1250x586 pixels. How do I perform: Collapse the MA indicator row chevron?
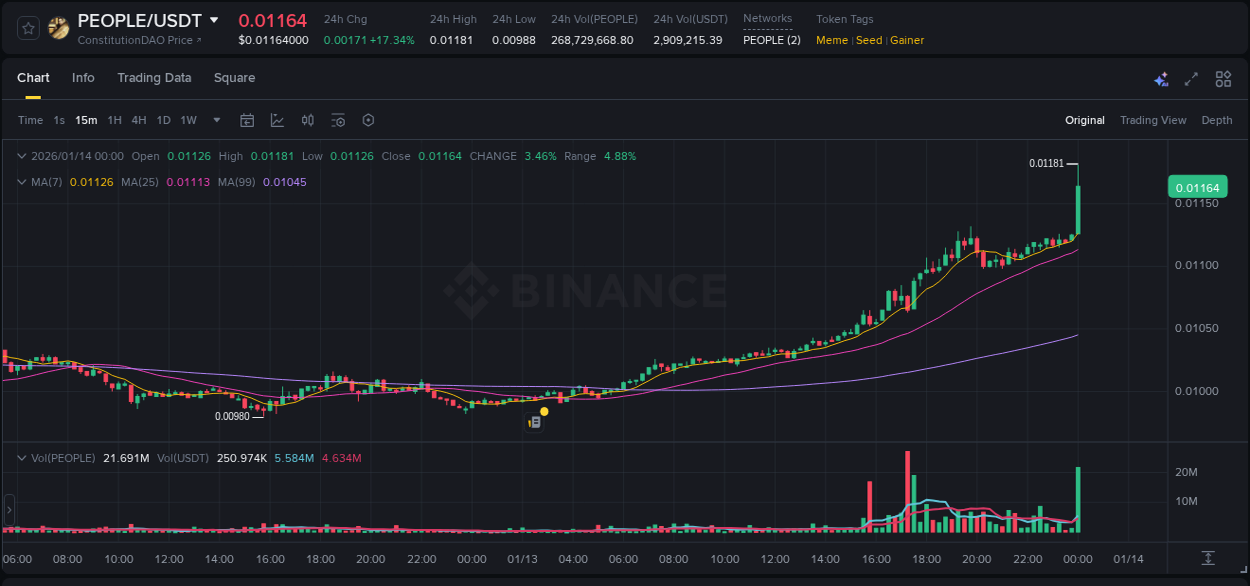coord(22,182)
